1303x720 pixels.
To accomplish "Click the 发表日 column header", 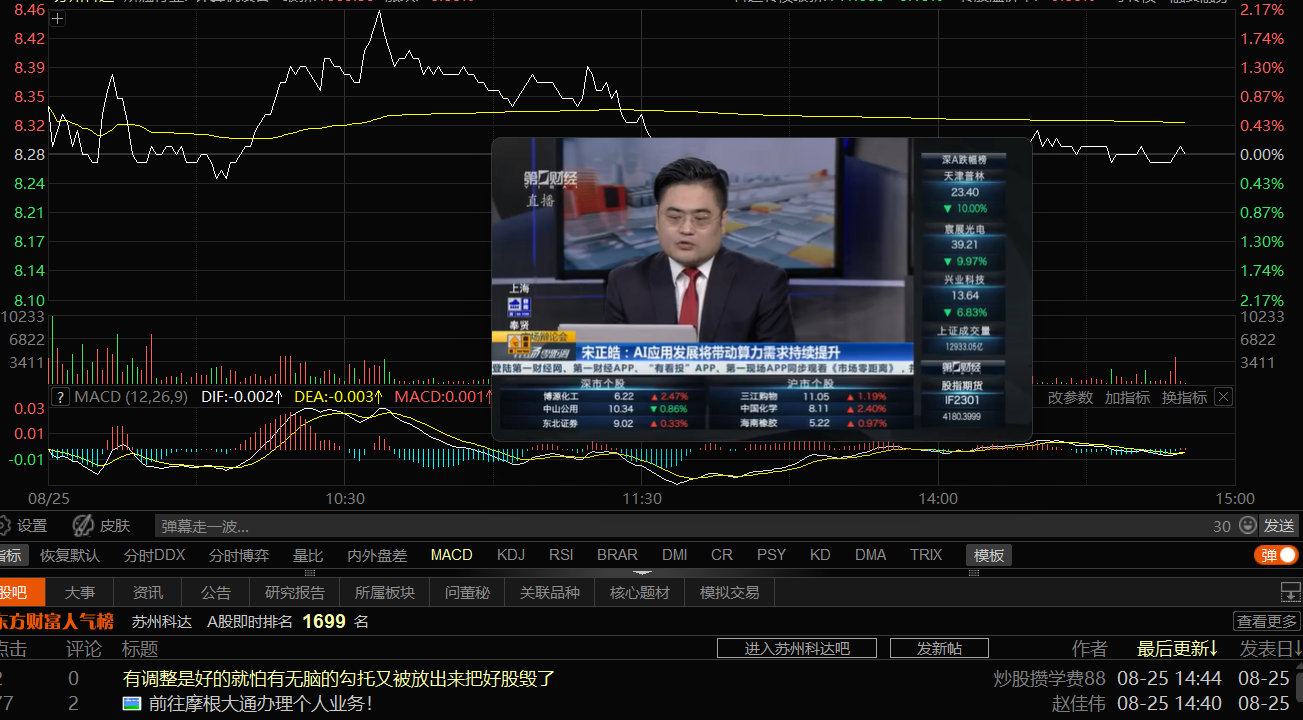I will pos(1271,648).
